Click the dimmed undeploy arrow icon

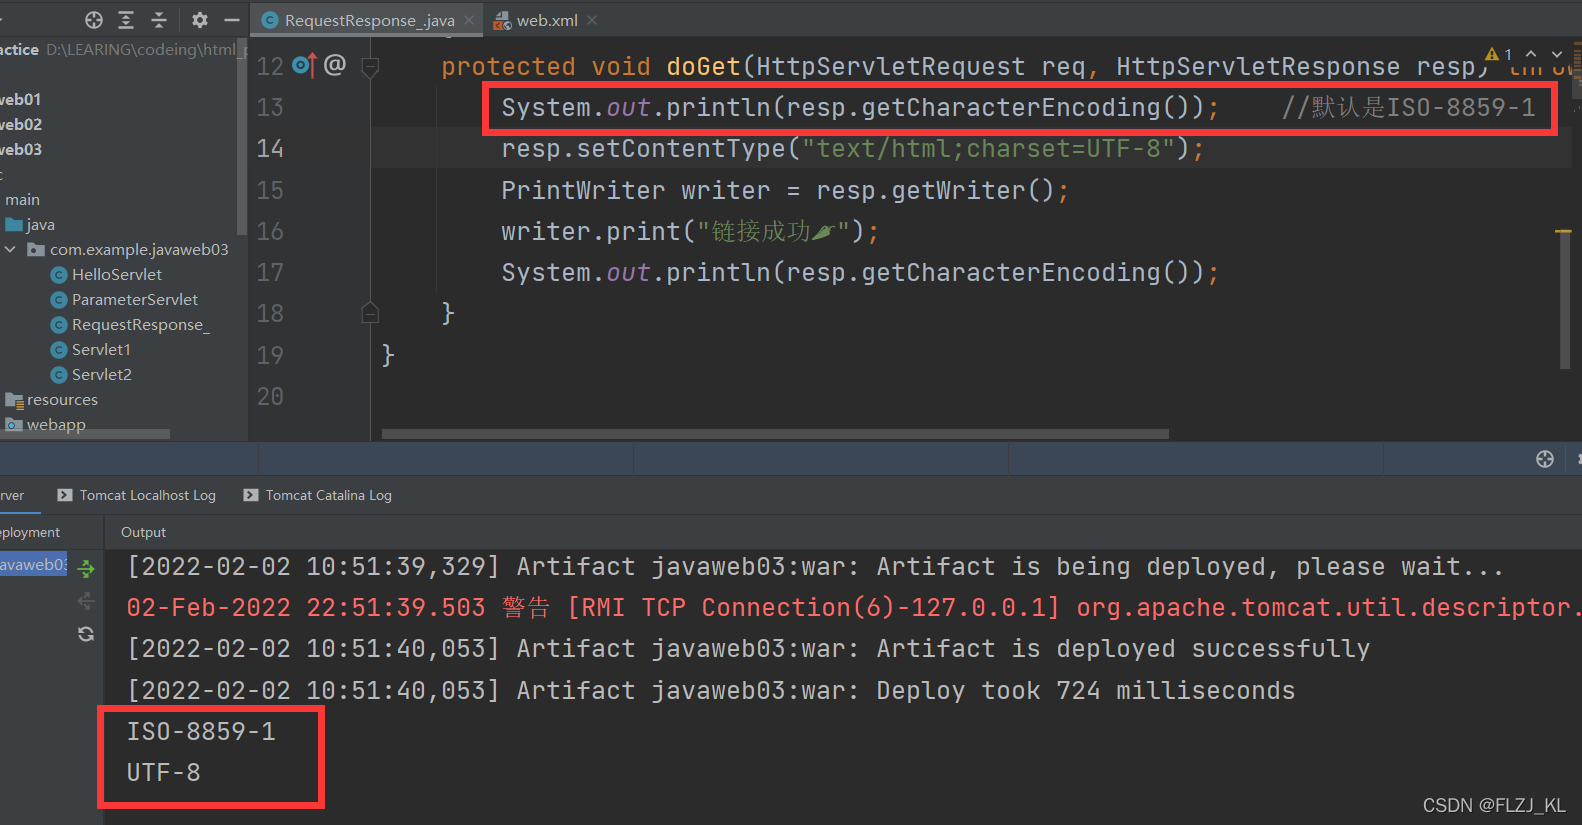(86, 601)
